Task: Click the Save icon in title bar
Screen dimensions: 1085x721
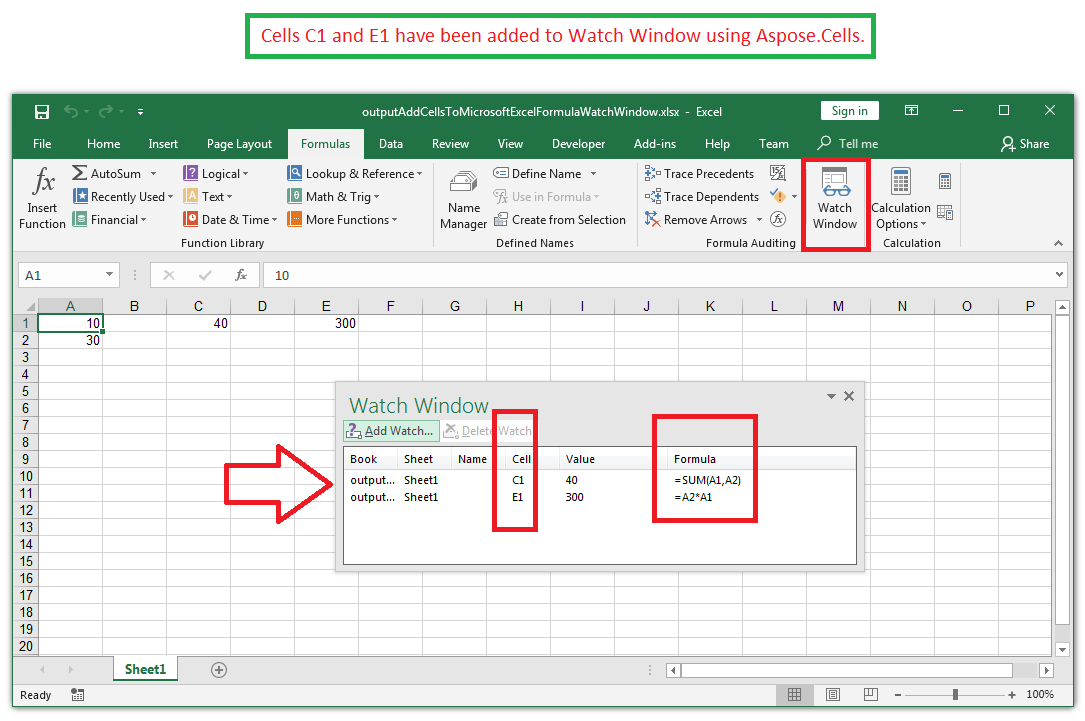Action: pos(42,112)
